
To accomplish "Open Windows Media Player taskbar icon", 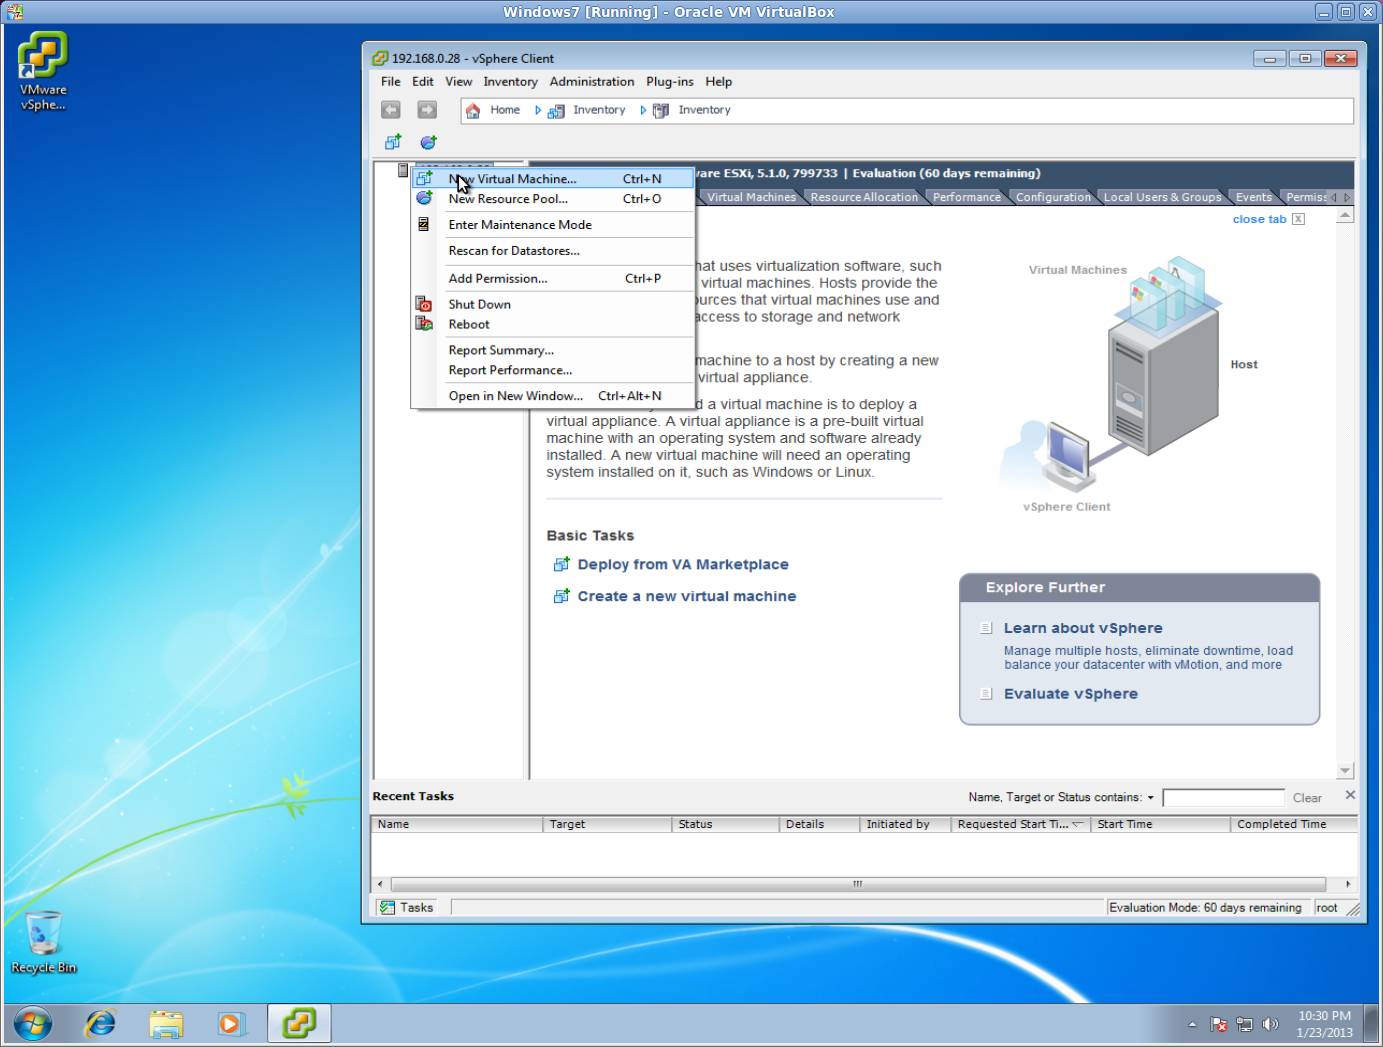I will pos(231,1024).
